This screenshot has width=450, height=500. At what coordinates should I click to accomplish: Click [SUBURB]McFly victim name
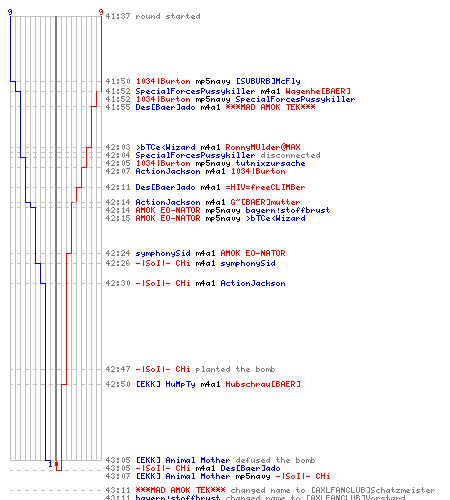tap(268, 81)
